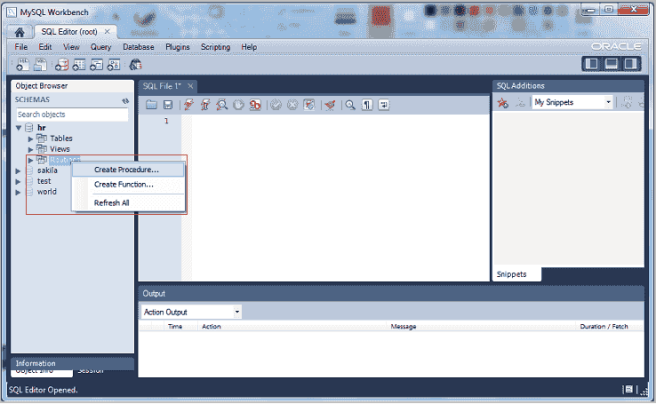Click the create new view icon

click(x=96, y=64)
